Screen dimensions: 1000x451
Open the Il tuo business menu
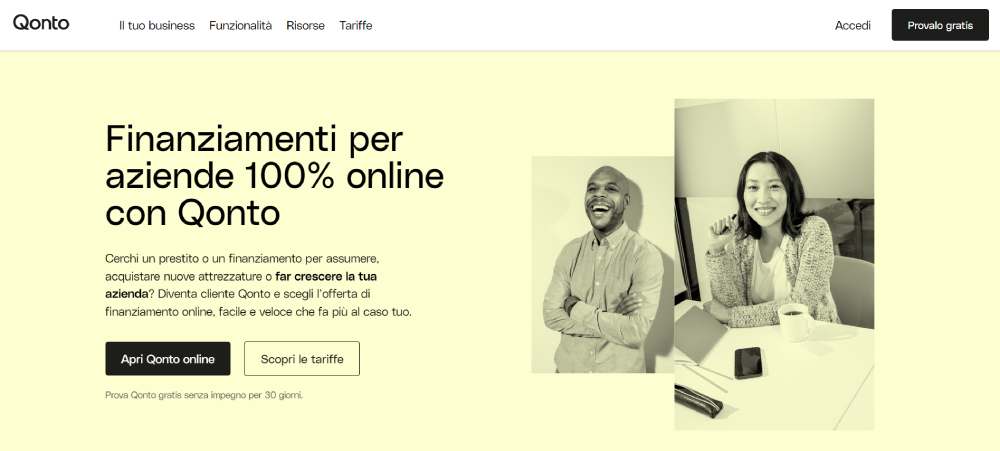pos(156,26)
